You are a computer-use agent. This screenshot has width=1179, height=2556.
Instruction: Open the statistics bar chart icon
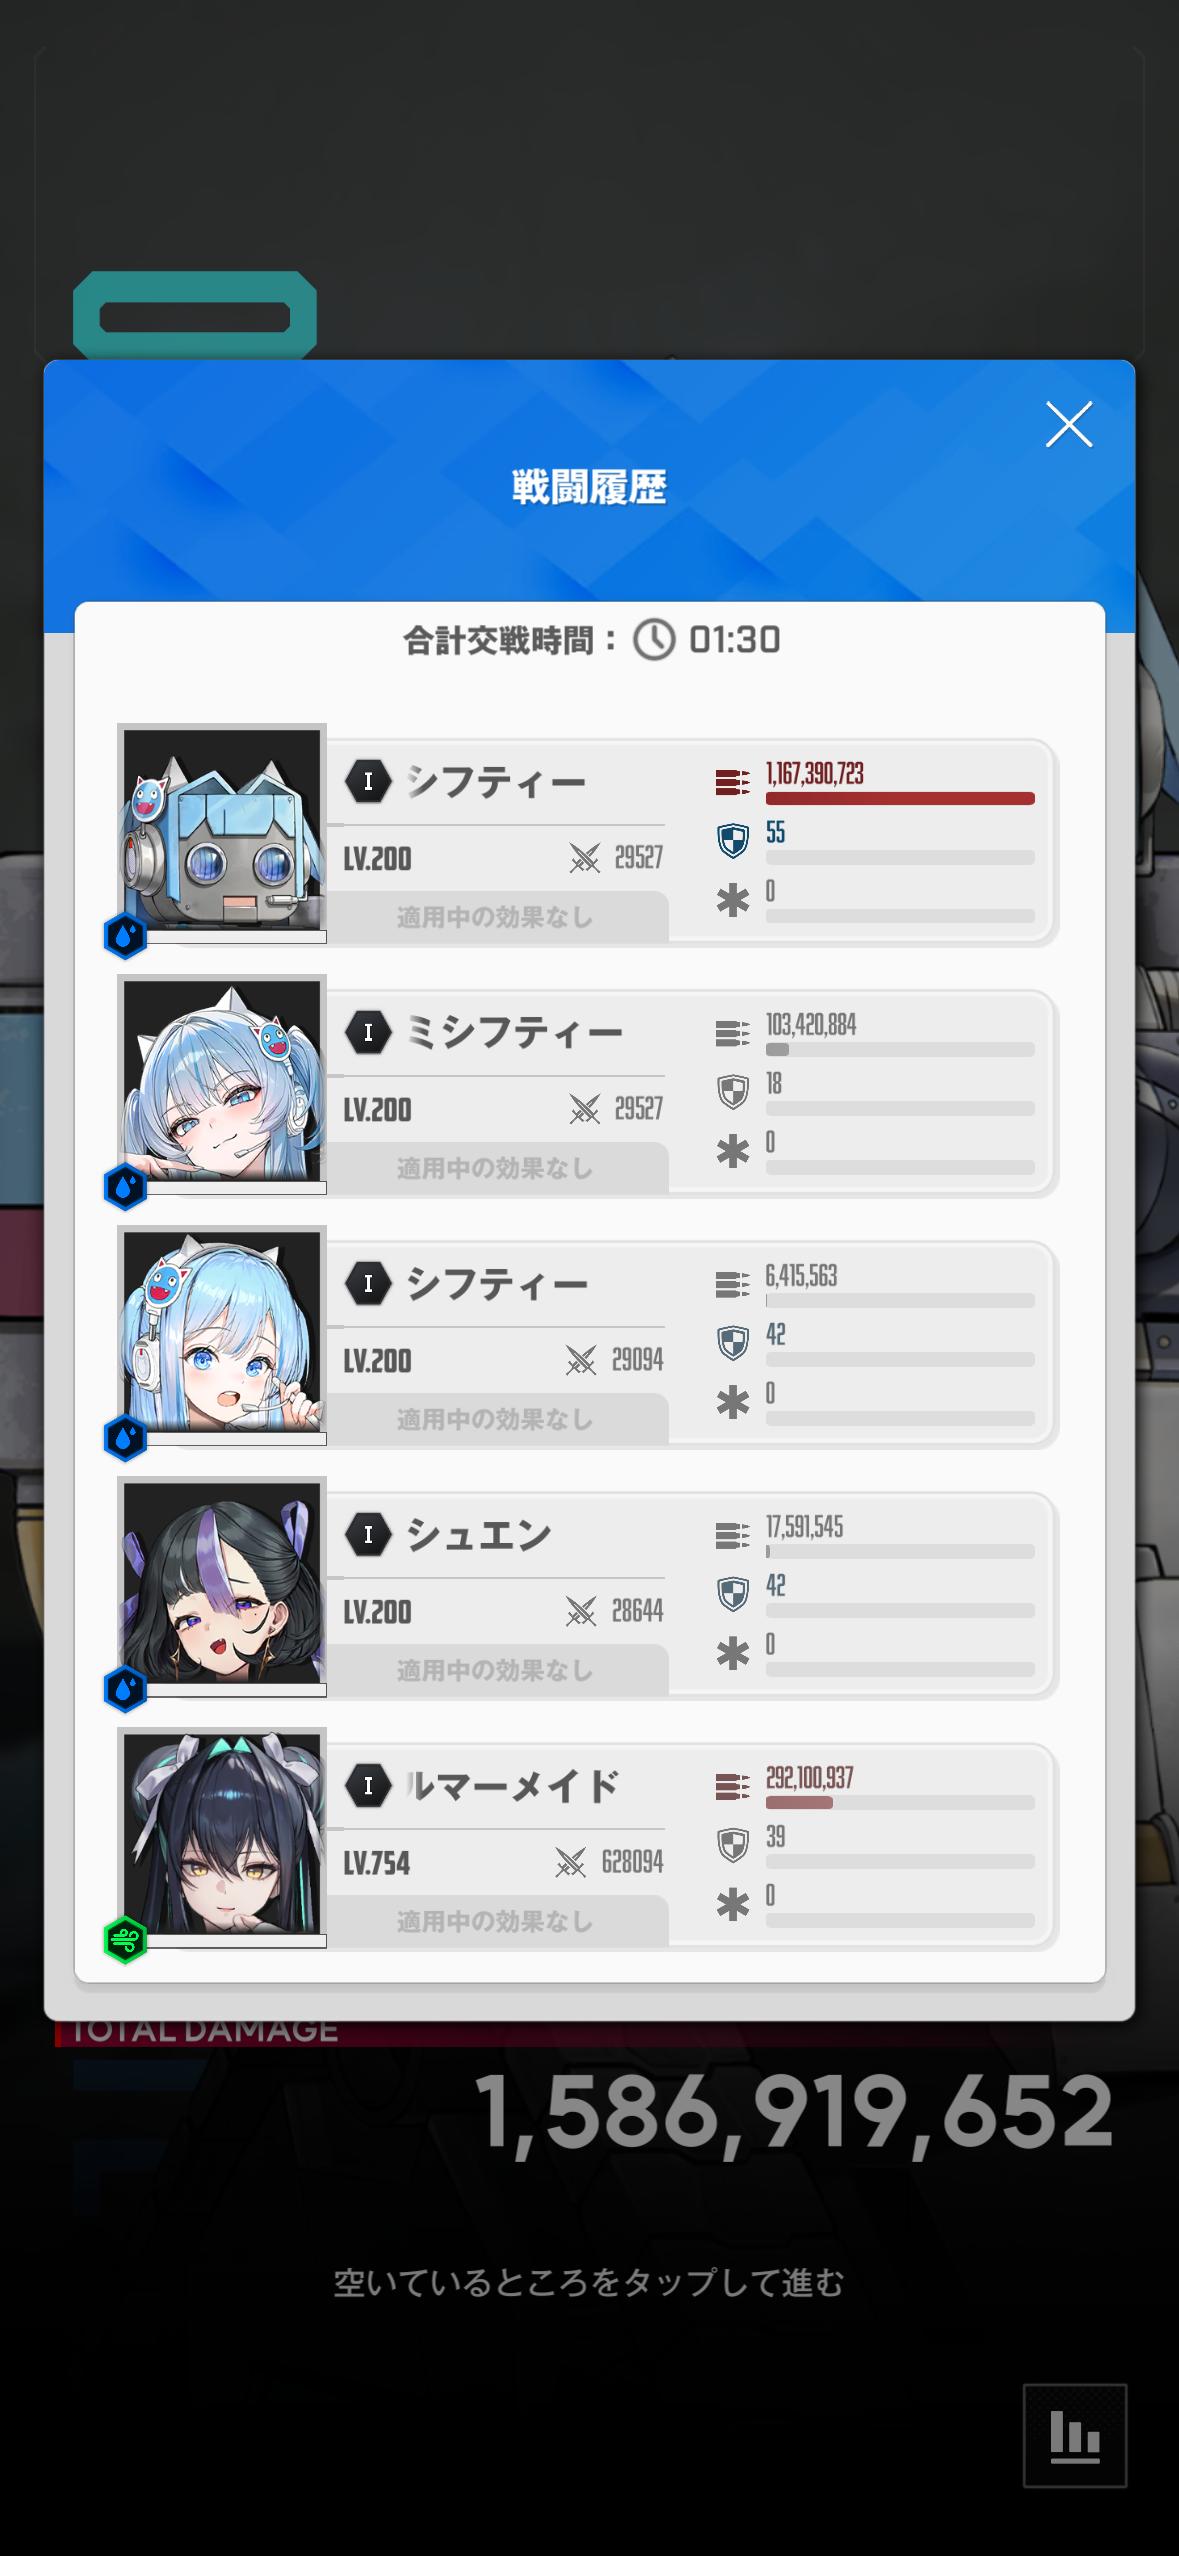click(x=1075, y=2435)
